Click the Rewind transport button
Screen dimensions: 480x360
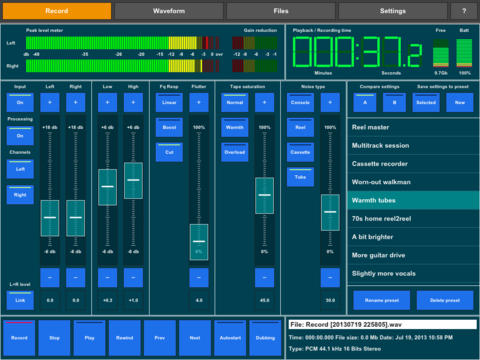point(124,338)
